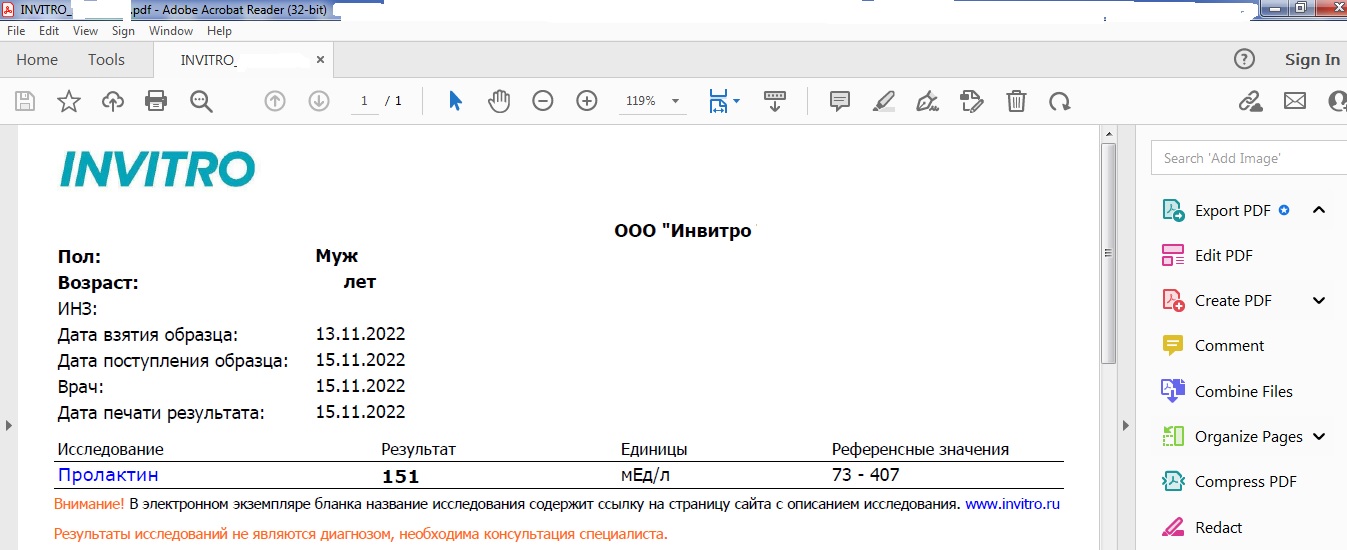Click the Print file icon
Viewport: 1347px width, 550px height.
[156, 101]
